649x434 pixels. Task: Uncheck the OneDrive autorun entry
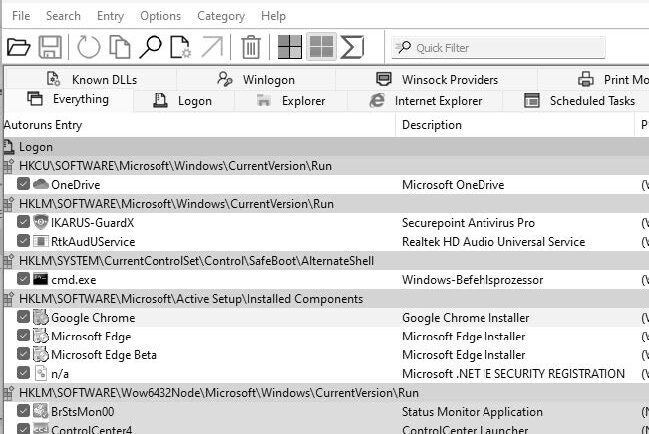pos(23,184)
